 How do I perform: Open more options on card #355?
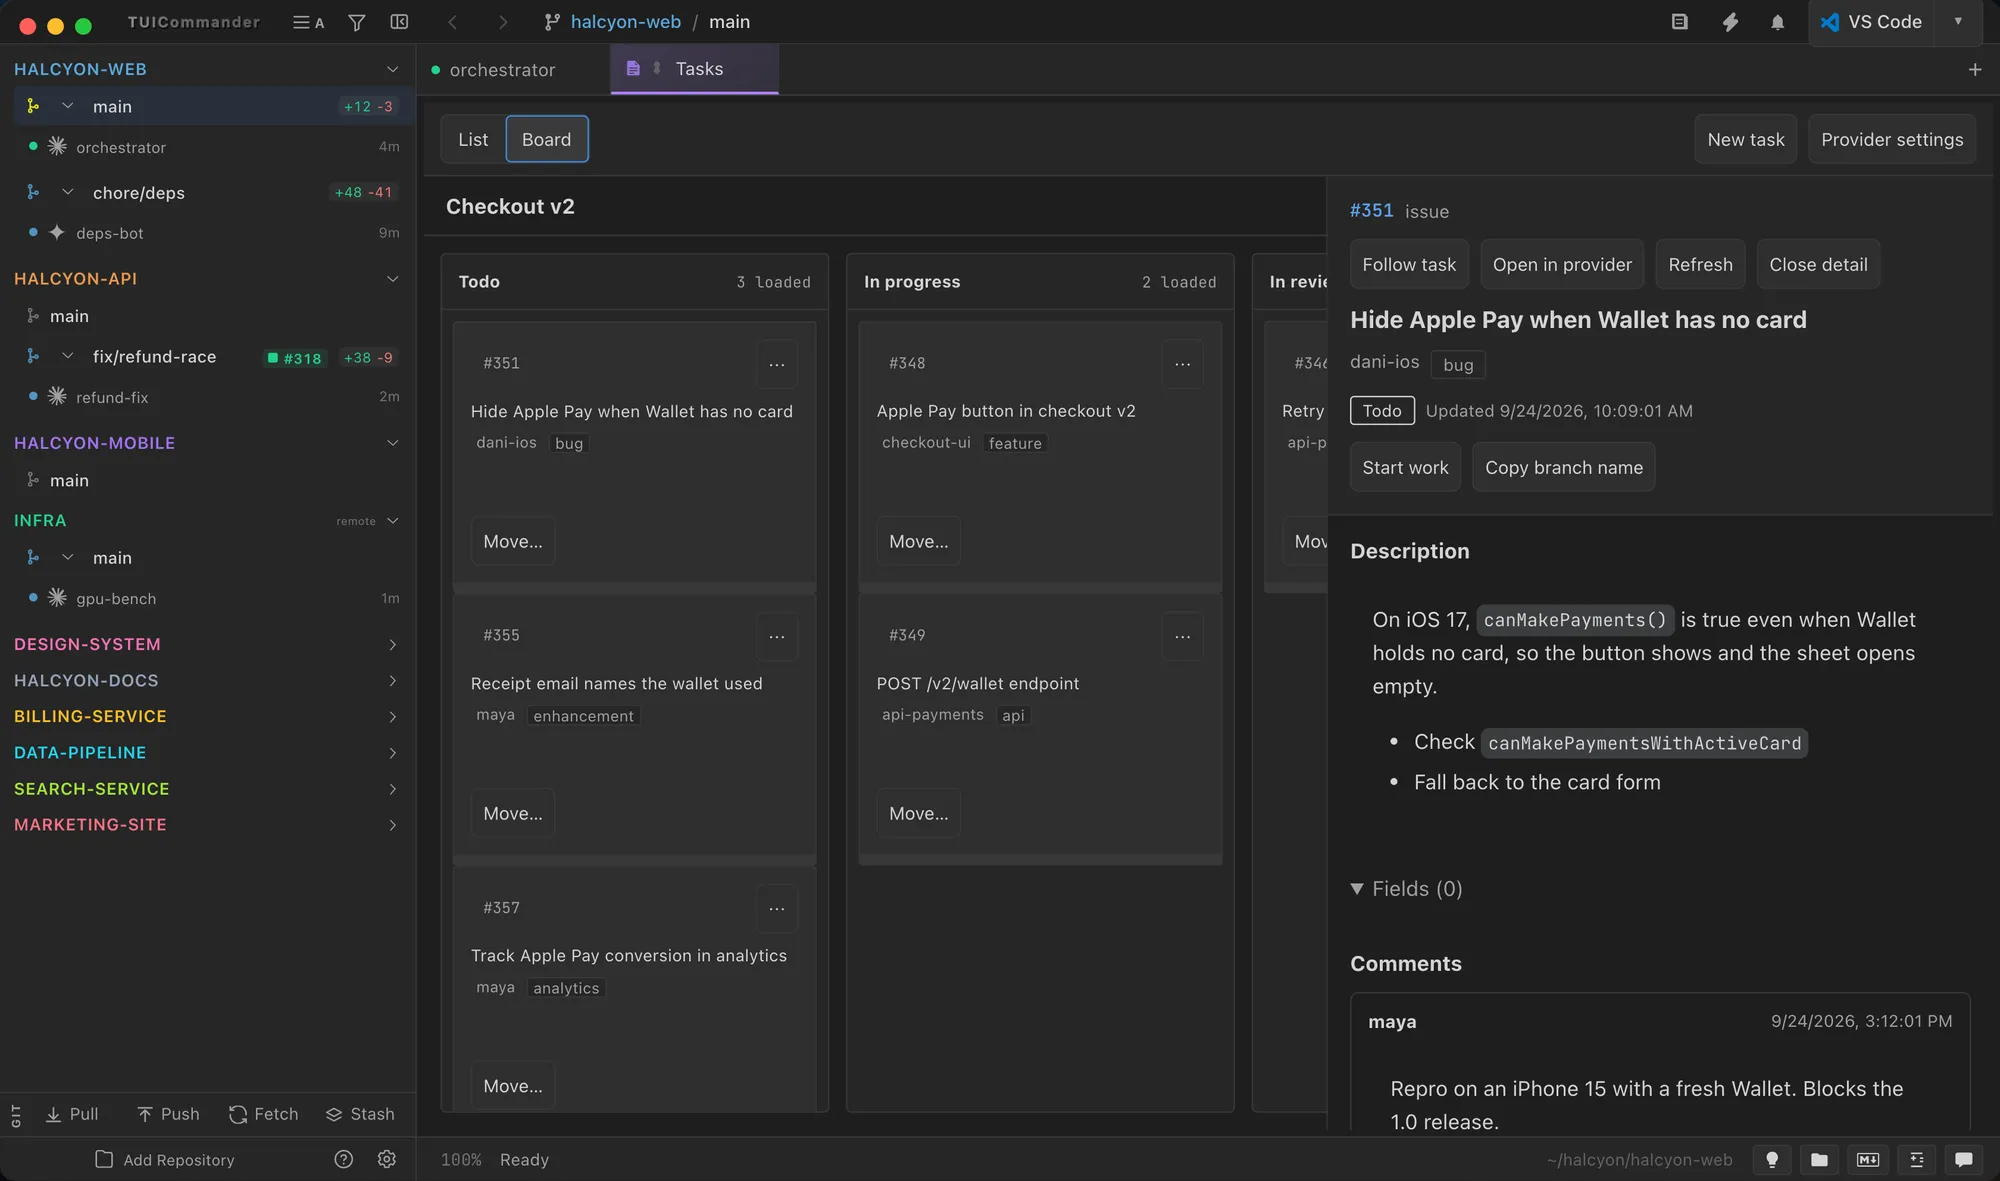[x=777, y=636]
